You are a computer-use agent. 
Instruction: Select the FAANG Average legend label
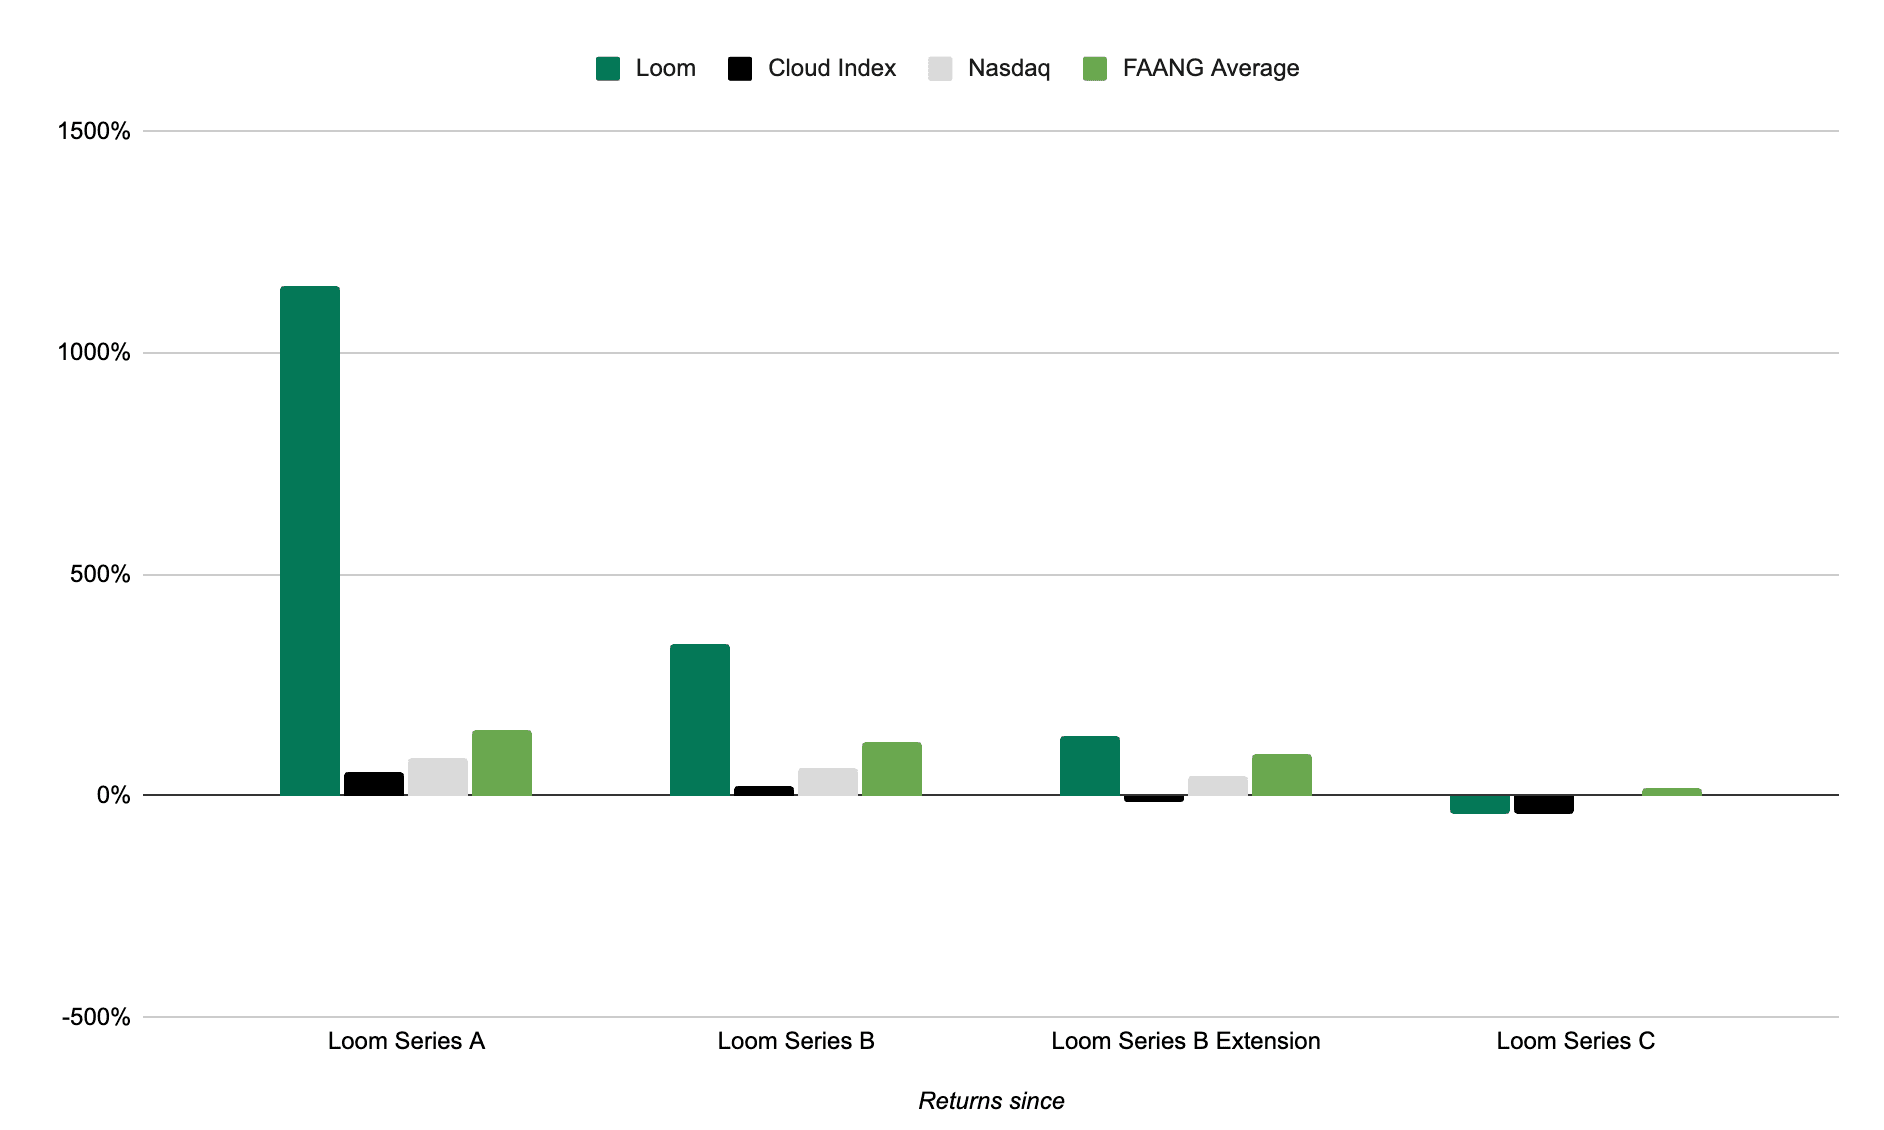coord(1210,68)
